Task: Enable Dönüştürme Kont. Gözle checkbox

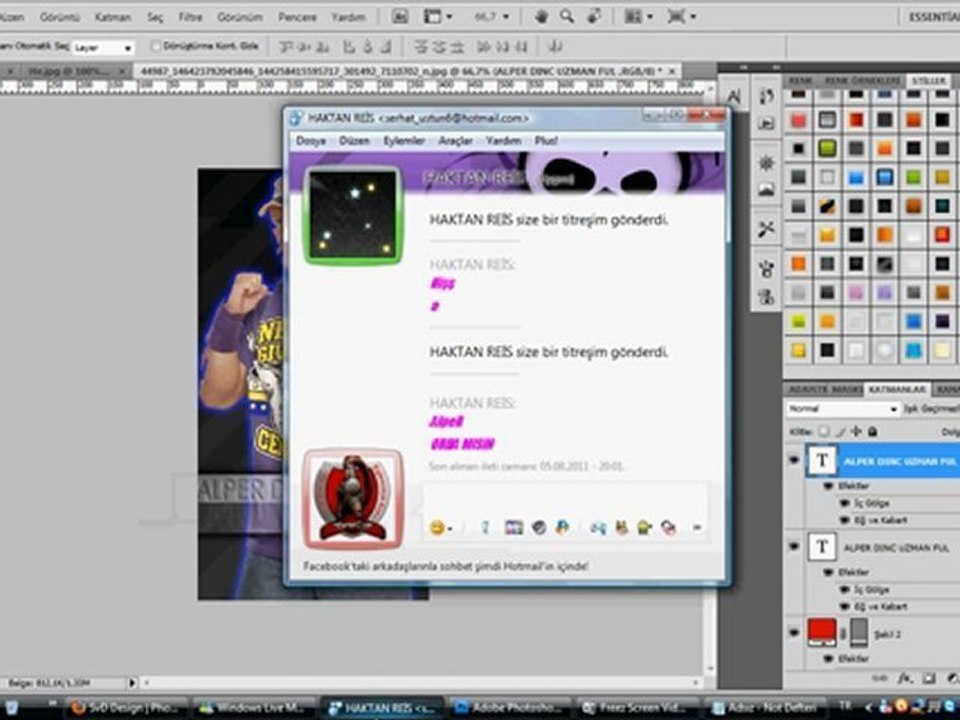Action: [x=156, y=46]
